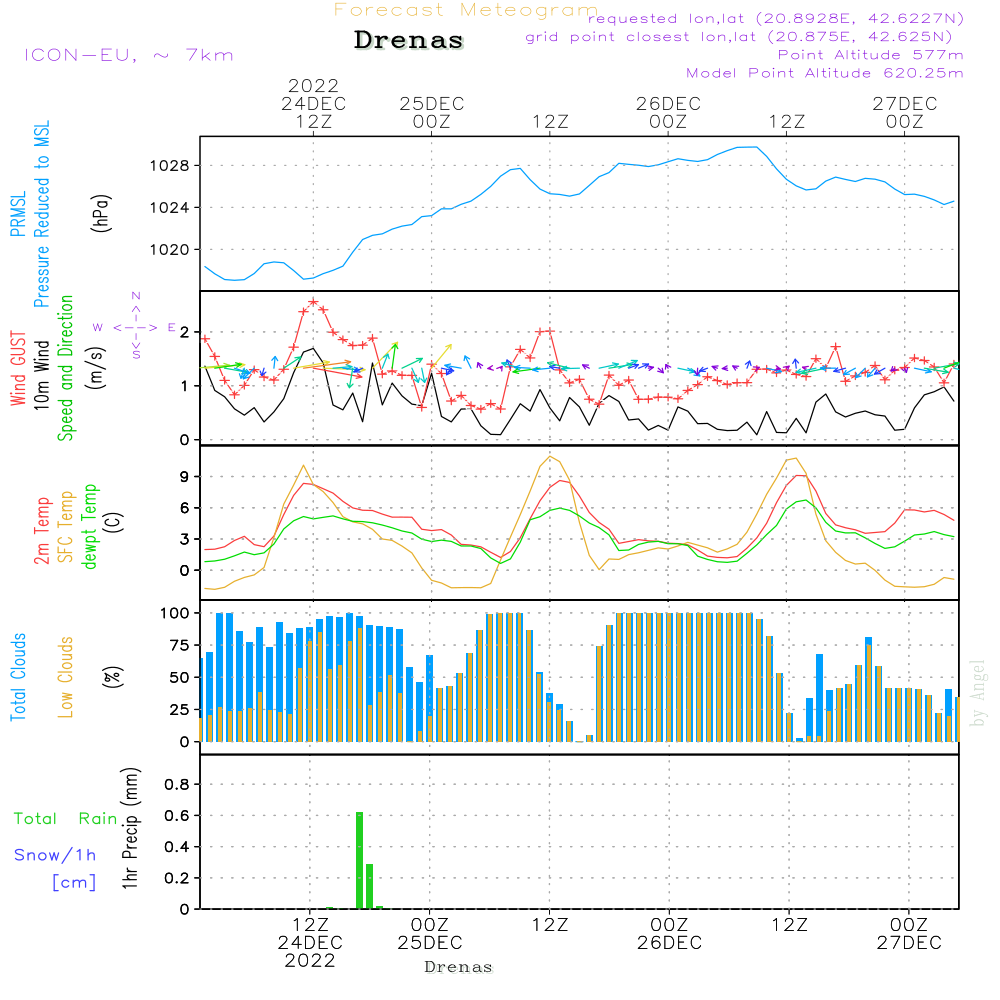Click the ICON-EU ~7km model label
Image resolution: width=1000 pixels, height=1000 pixels.
click(128, 55)
